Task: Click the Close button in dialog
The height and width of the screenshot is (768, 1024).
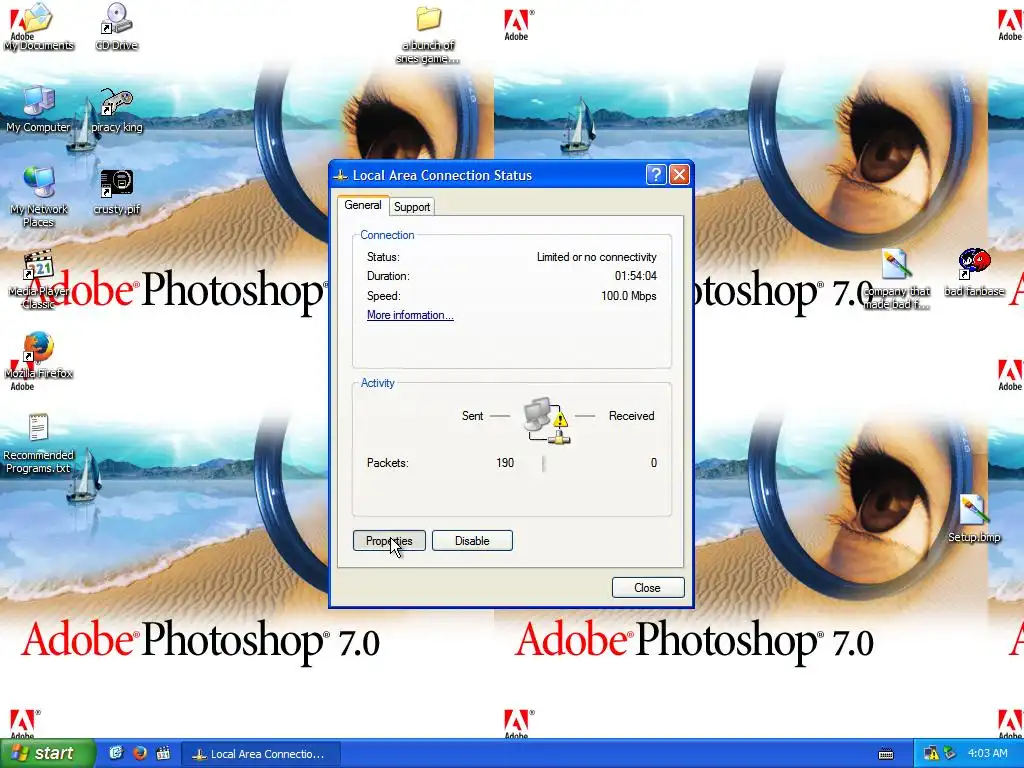Action: pos(648,588)
